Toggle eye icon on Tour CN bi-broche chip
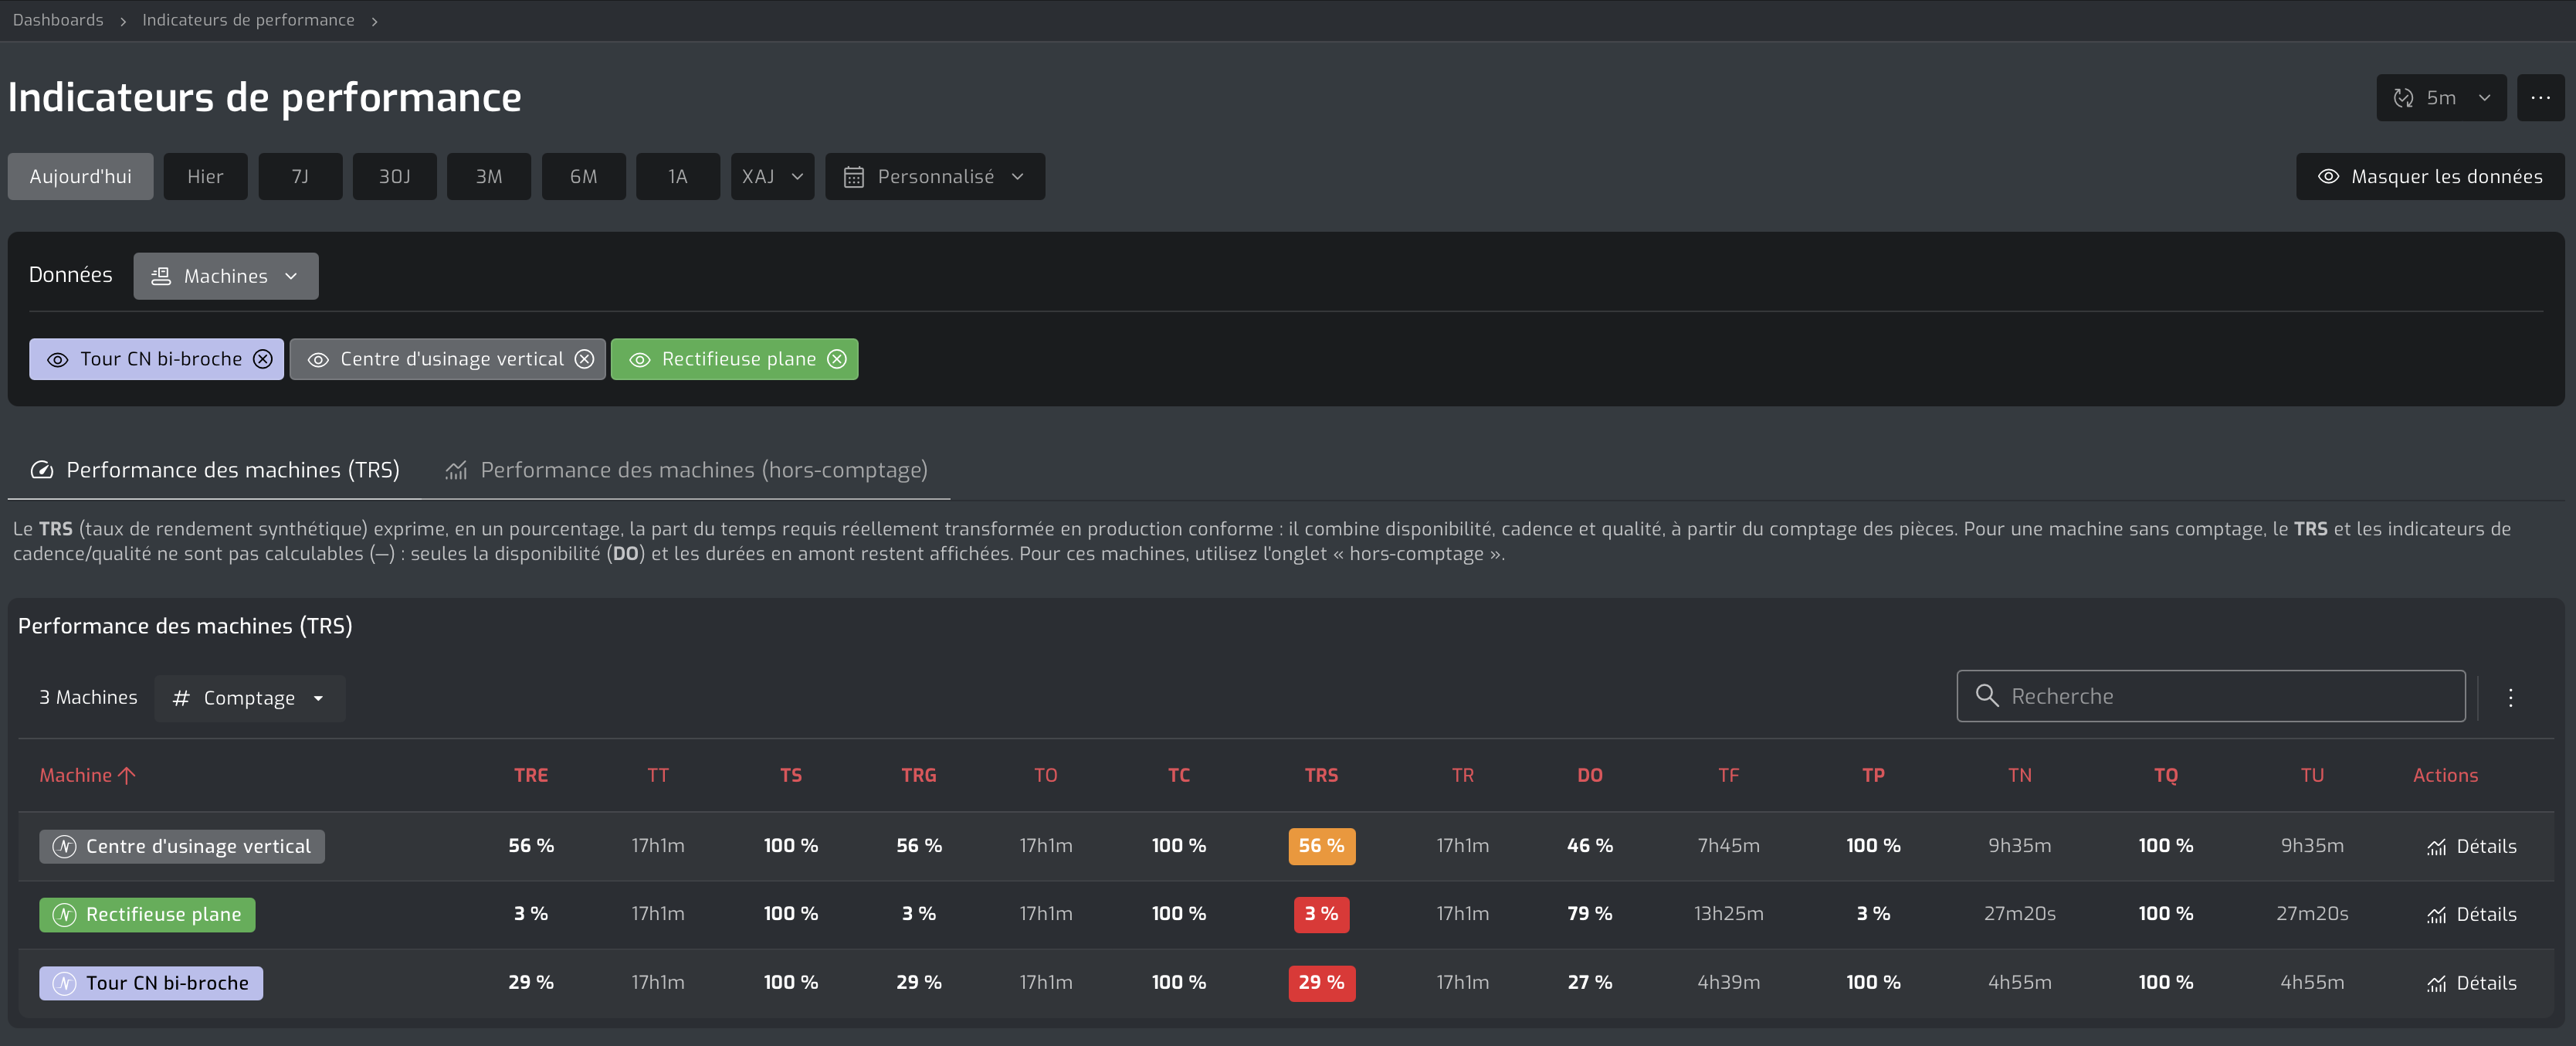 pos(58,360)
